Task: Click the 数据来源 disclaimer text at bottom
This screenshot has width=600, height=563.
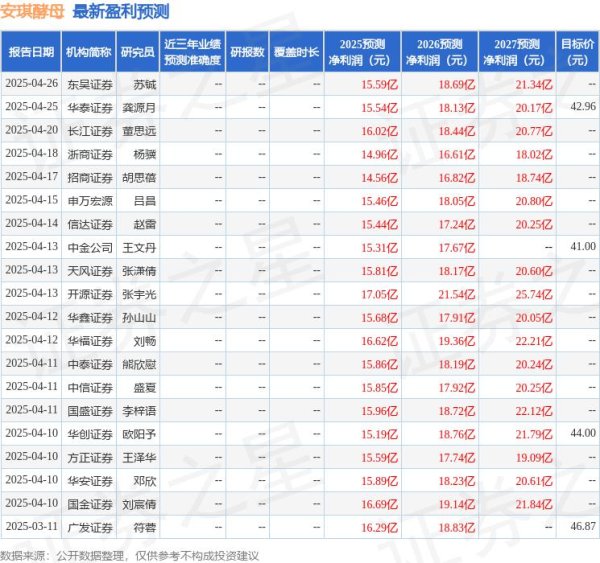Action: pyautogui.click(x=130, y=554)
